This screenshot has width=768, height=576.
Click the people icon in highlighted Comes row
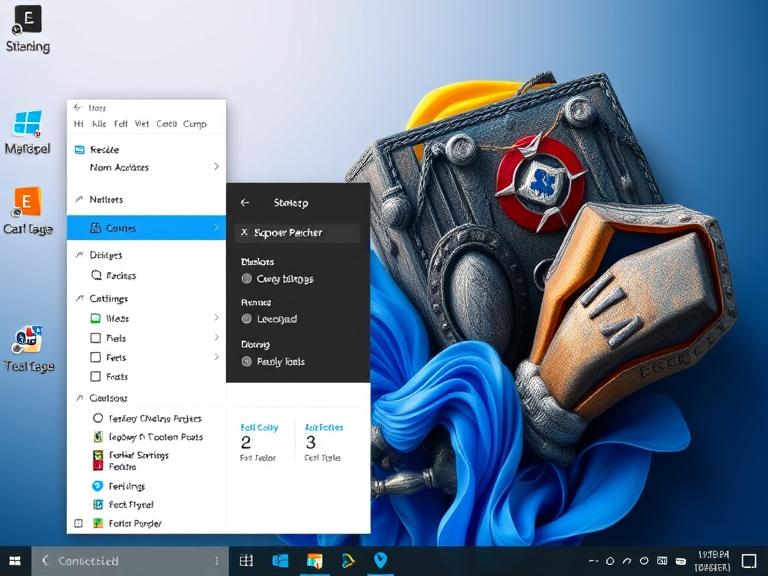tap(96, 228)
